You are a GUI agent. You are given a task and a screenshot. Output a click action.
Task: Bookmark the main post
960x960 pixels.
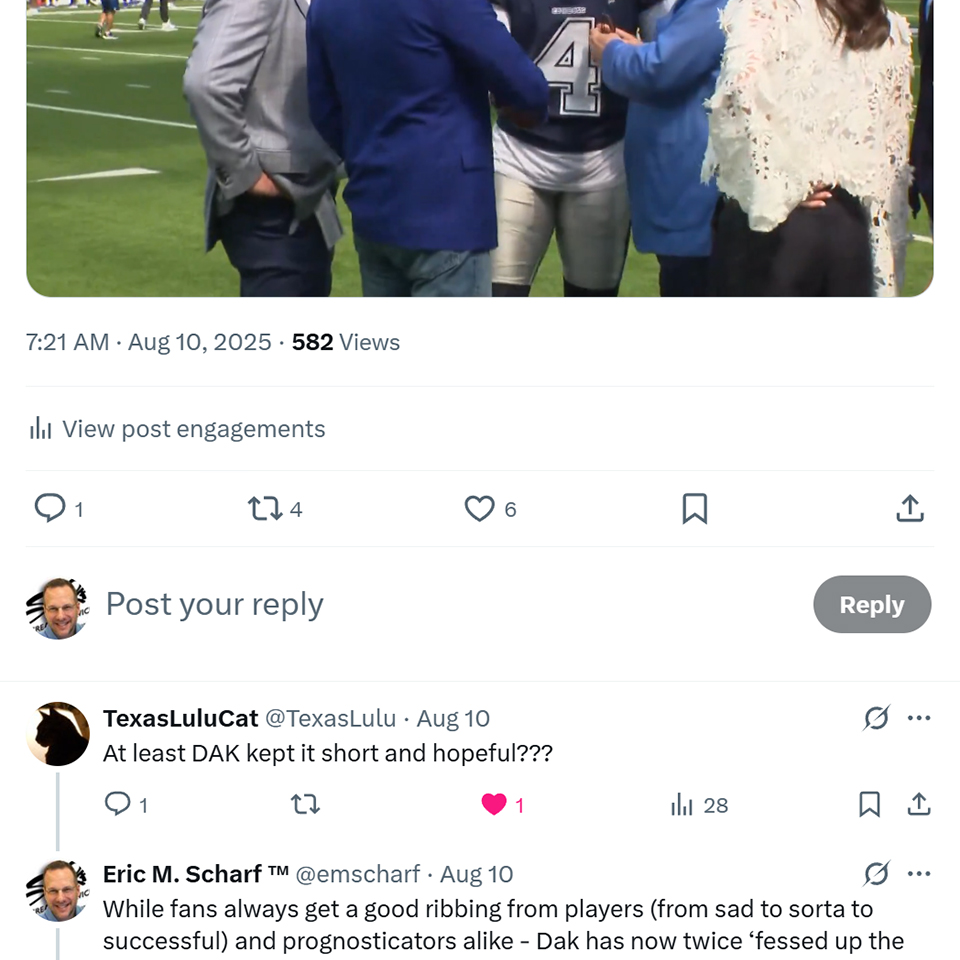click(694, 509)
